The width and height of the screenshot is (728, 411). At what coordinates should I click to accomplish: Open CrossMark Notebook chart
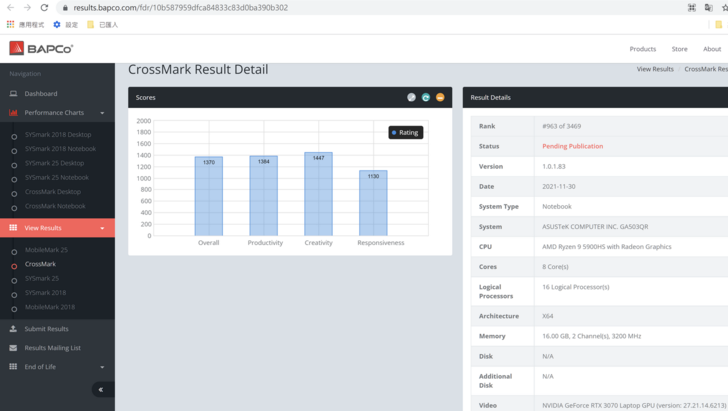pos(55,206)
